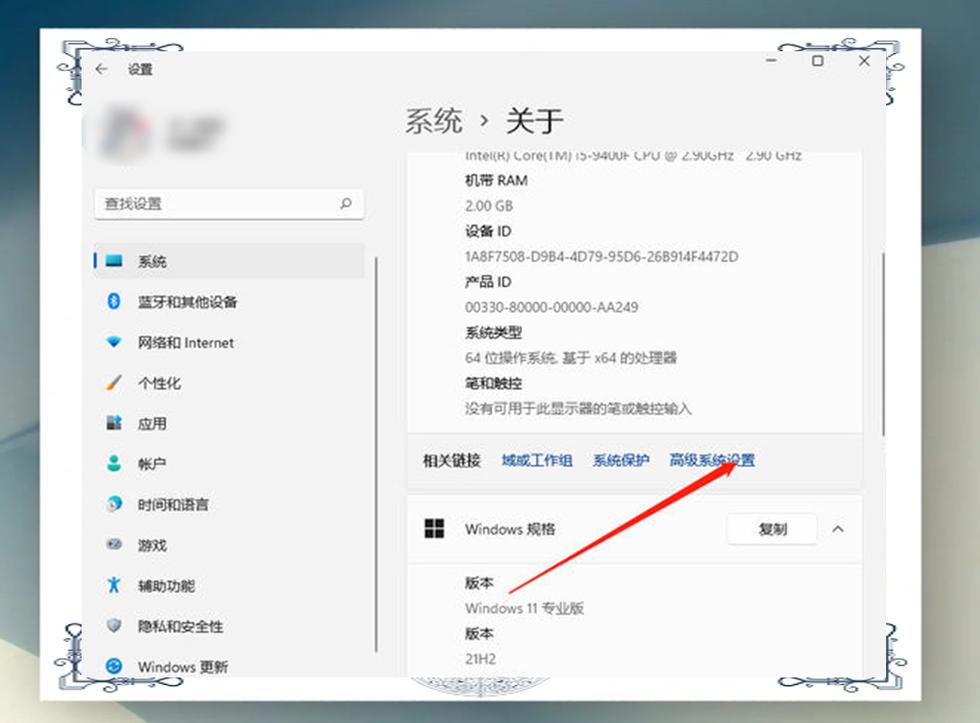980x723 pixels.
Task: Open Windows Update (Windows 更新) icon
Action: 114,666
